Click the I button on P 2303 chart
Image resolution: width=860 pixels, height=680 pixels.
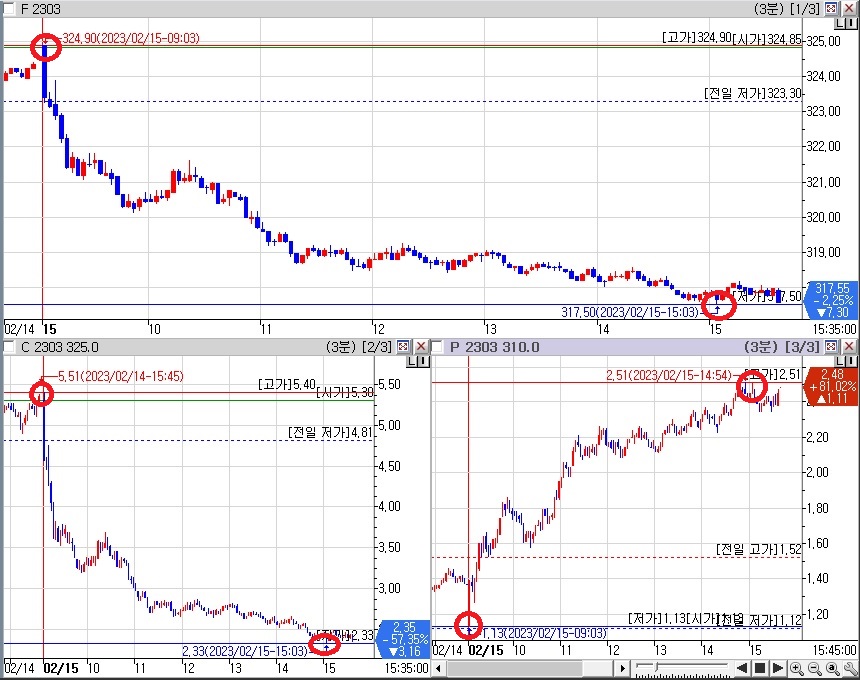[x=851, y=361]
